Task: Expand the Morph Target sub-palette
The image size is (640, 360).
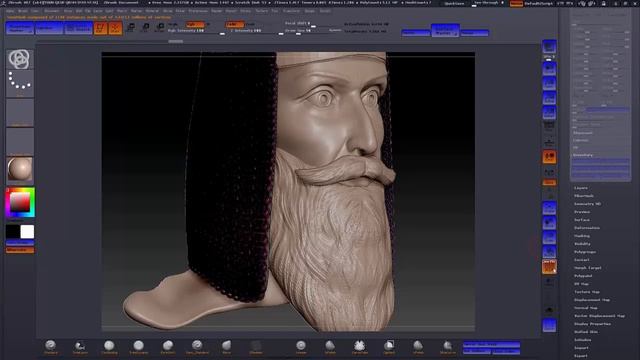Action: coord(588,268)
